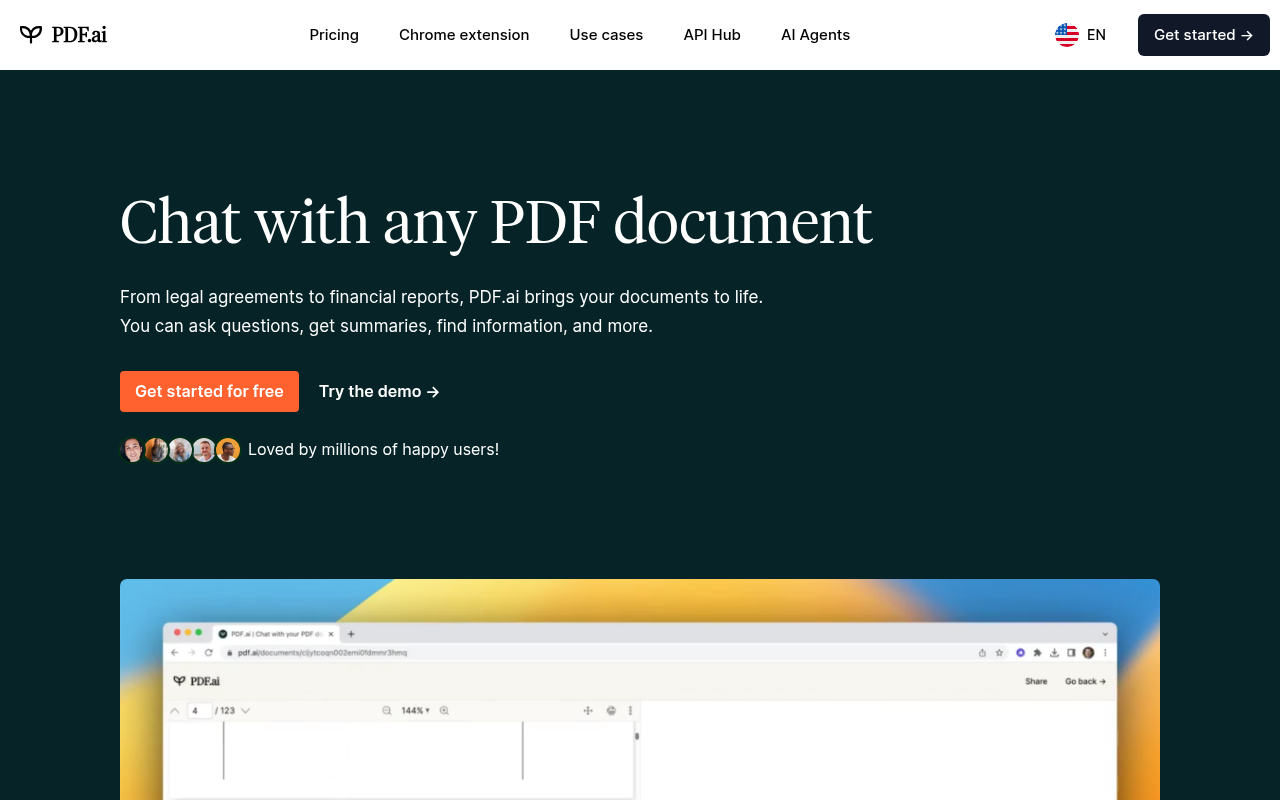Click the share icon in the address bar
The image size is (1280, 800).
click(x=982, y=652)
